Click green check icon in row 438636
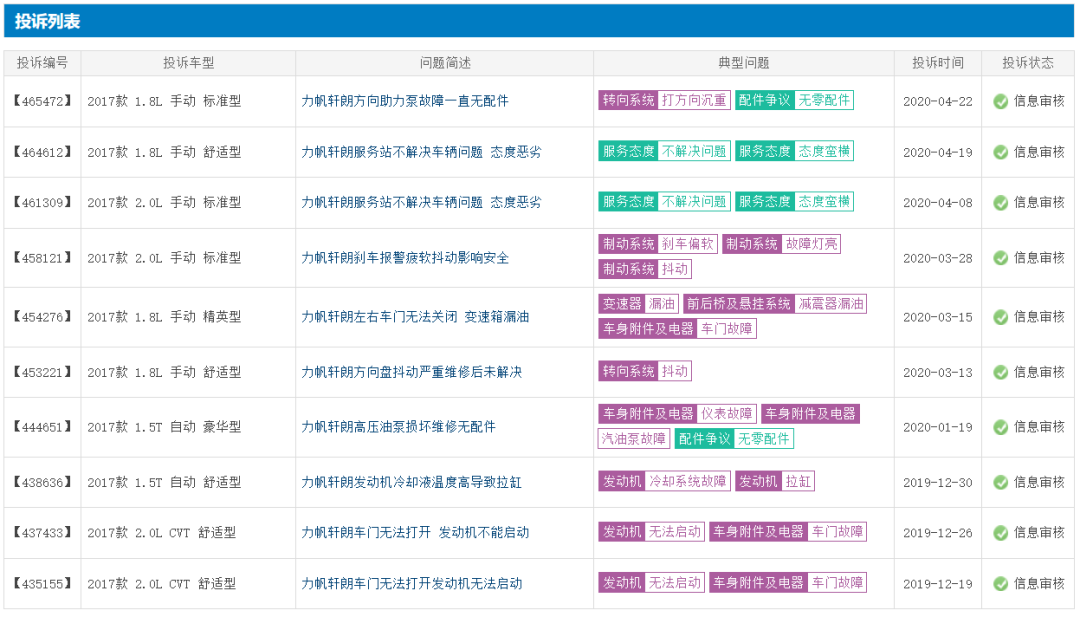The image size is (1080, 617). pyautogui.click(x=1001, y=483)
